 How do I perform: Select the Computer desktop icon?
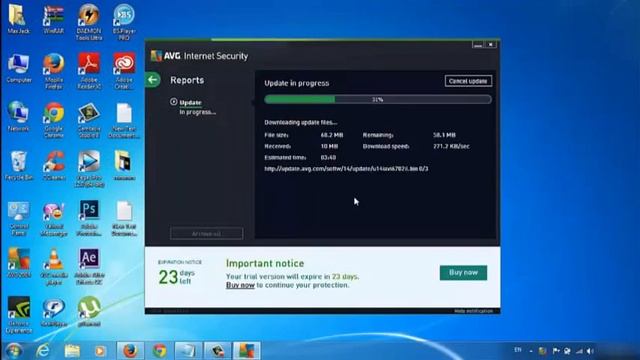pos(18,68)
